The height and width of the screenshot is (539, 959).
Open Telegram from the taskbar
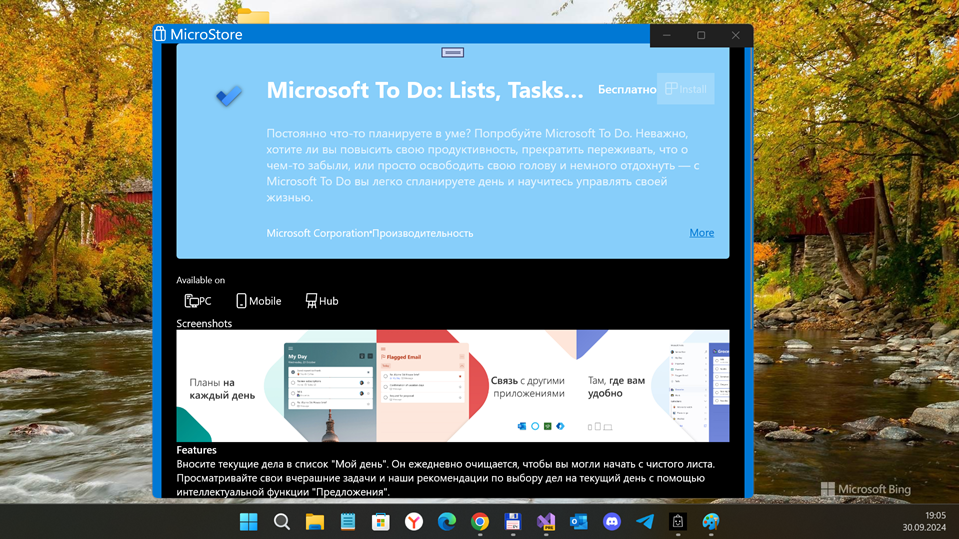pos(645,522)
